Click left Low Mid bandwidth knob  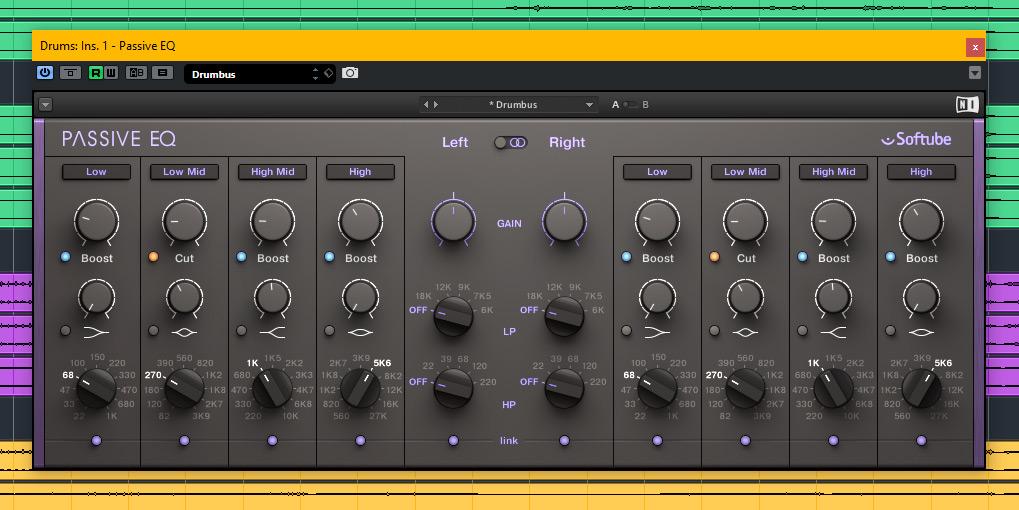pyautogui.click(x=184, y=297)
